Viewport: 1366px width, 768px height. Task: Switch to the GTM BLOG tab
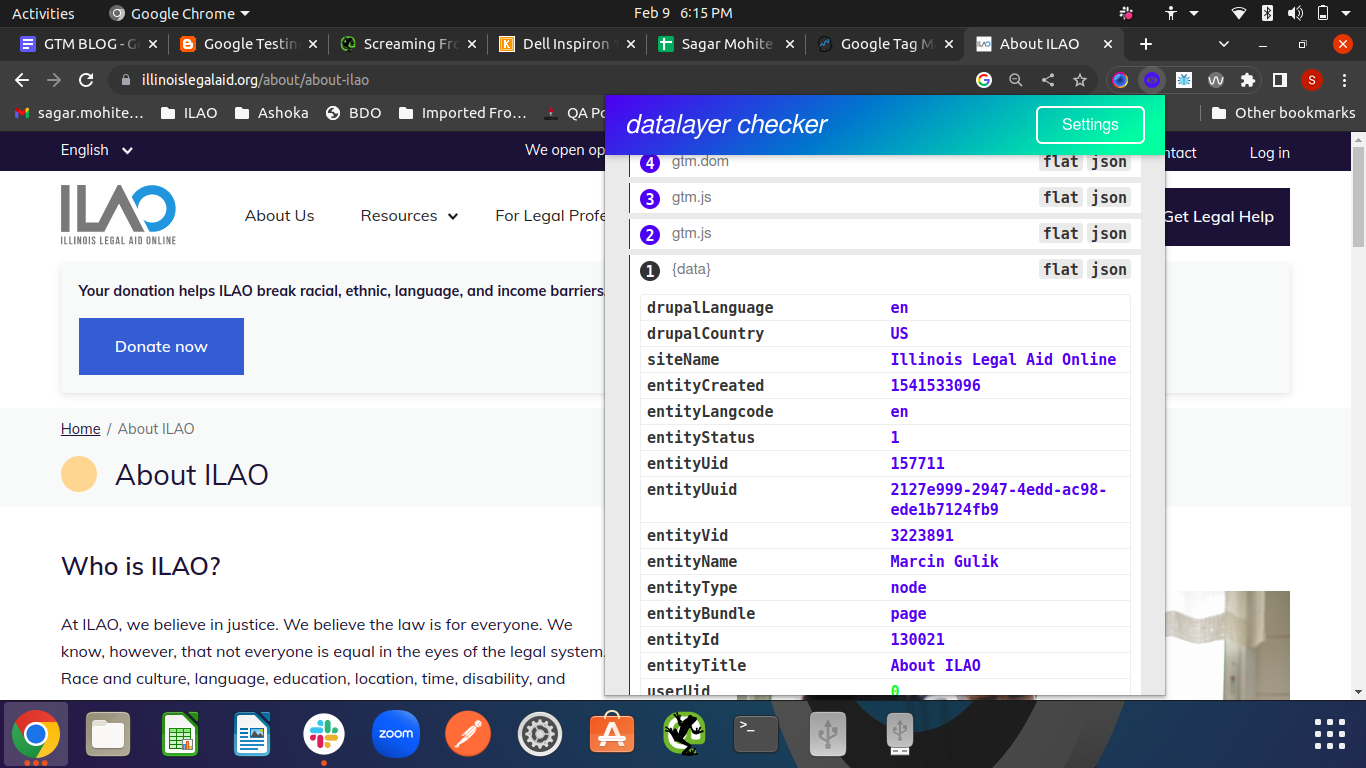[x=87, y=44]
